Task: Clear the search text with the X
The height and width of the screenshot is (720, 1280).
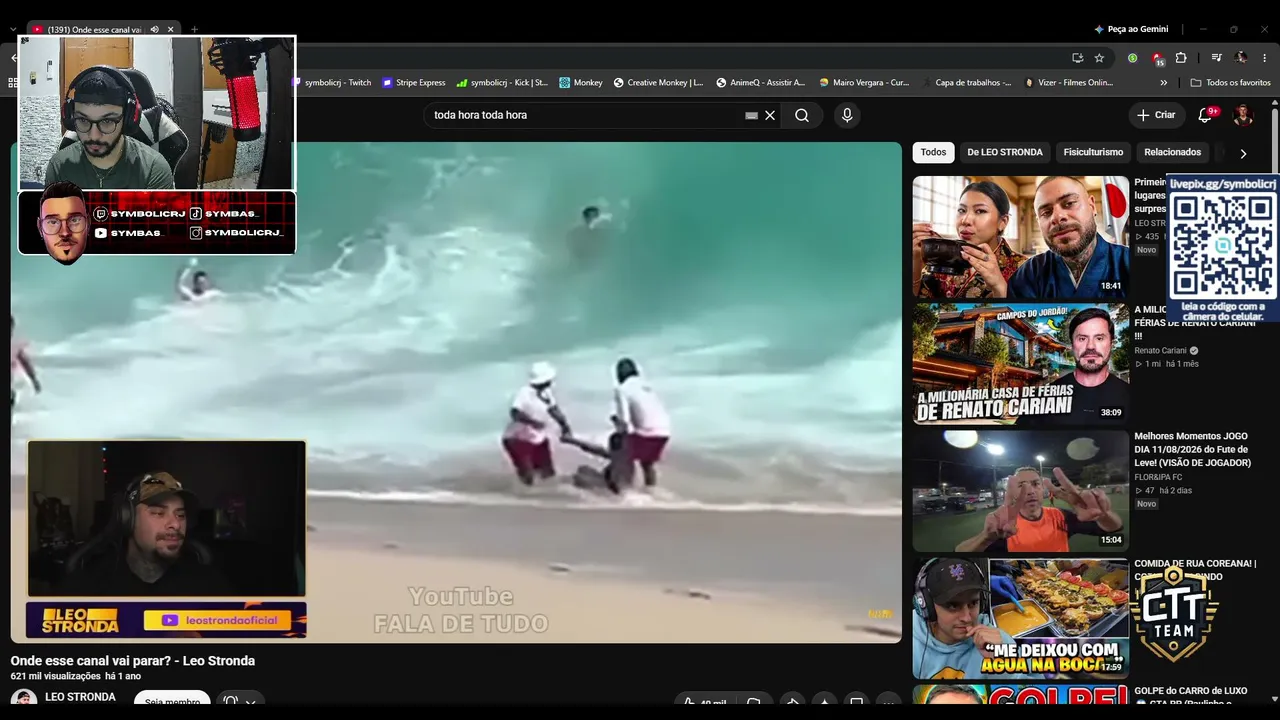Action: tap(770, 115)
